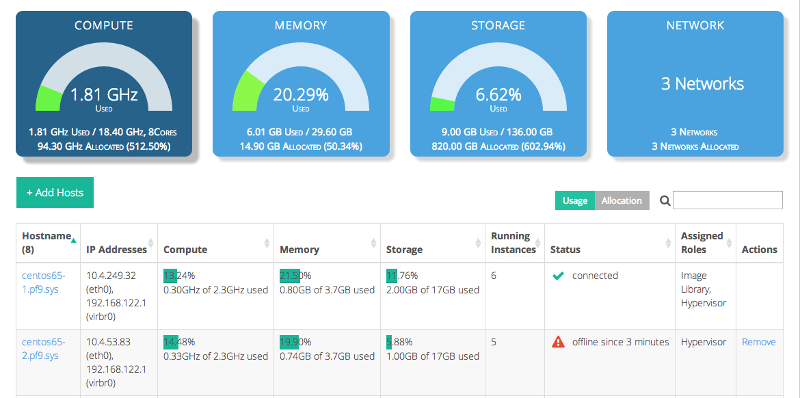Click the 'connected' status text
The image size is (800, 398).
(x=595, y=276)
